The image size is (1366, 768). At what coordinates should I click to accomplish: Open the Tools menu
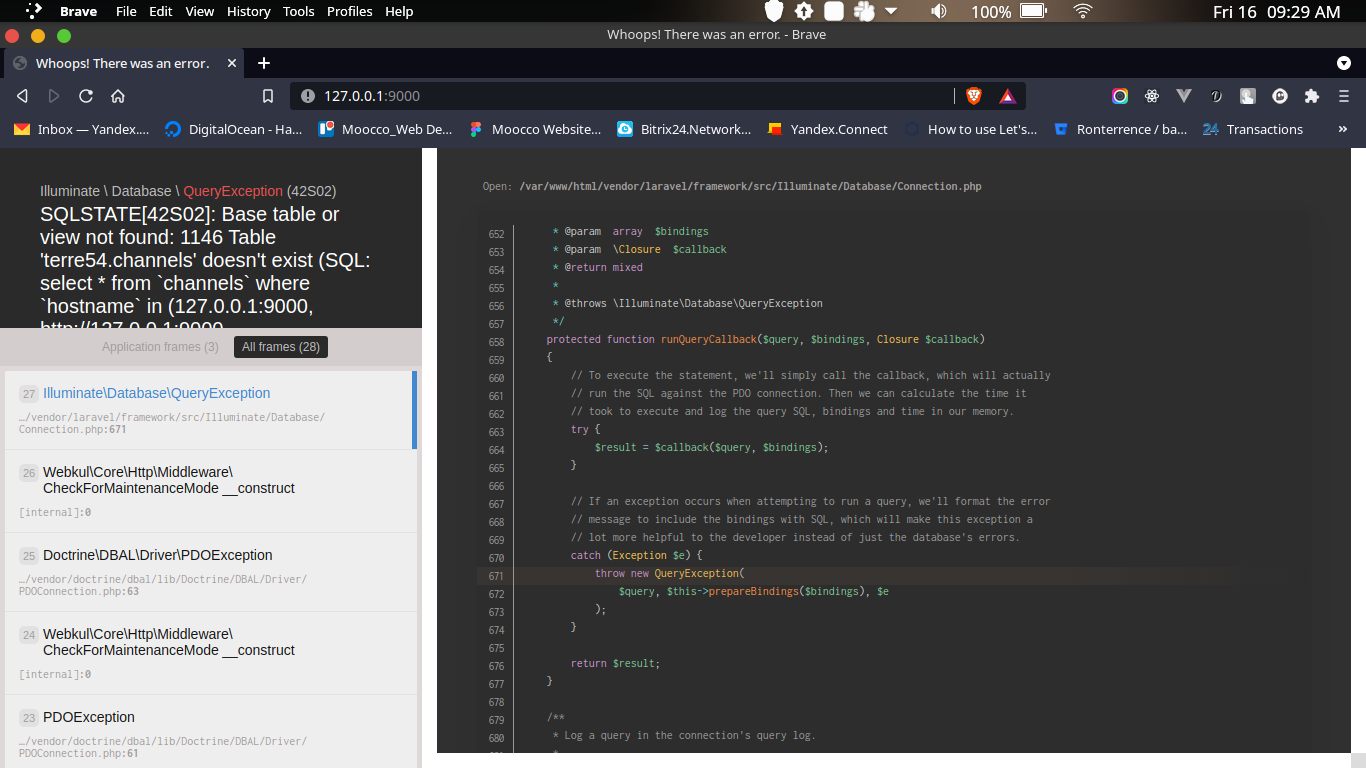pyautogui.click(x=298, y=12)
